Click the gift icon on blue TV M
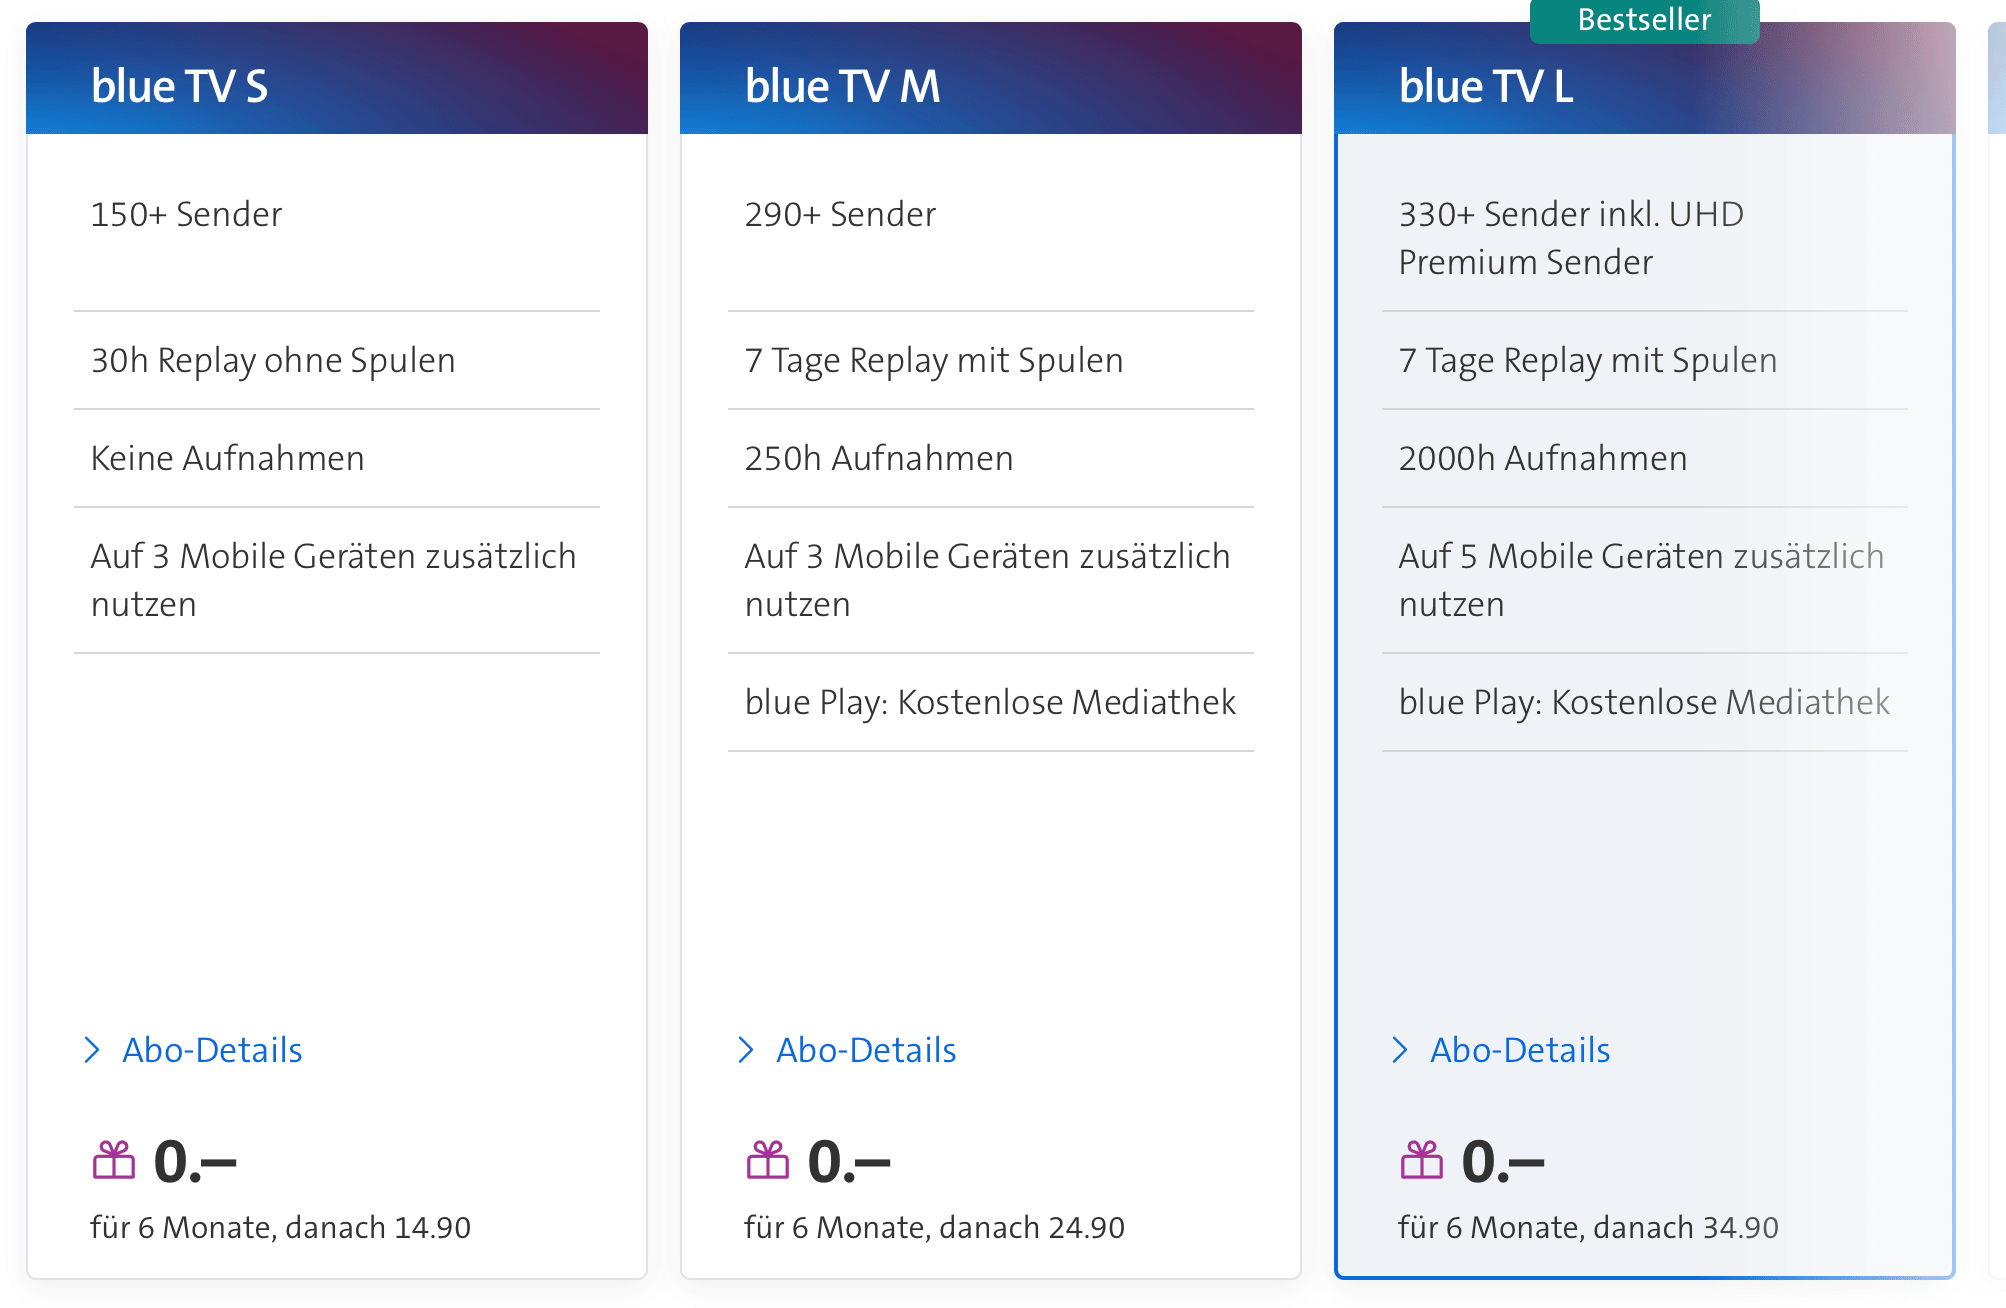This screenshot has height=1308, width=2006. point(768,1160)
